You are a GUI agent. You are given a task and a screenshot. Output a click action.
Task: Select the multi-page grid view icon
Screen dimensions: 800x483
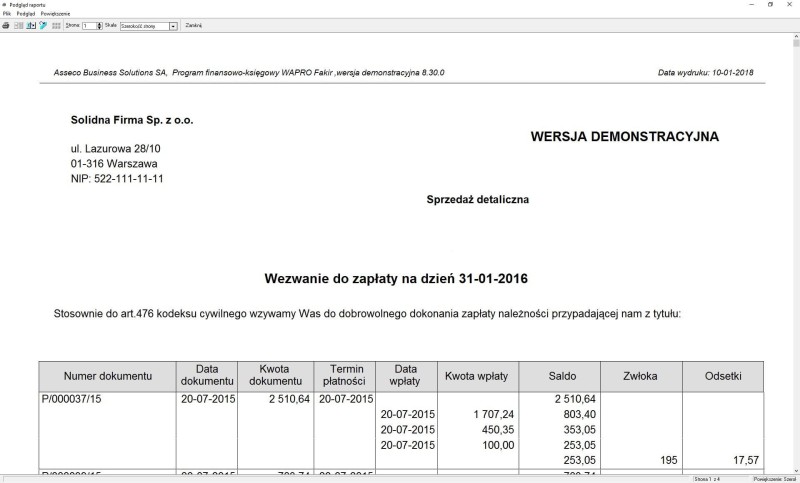click(54, 25)
